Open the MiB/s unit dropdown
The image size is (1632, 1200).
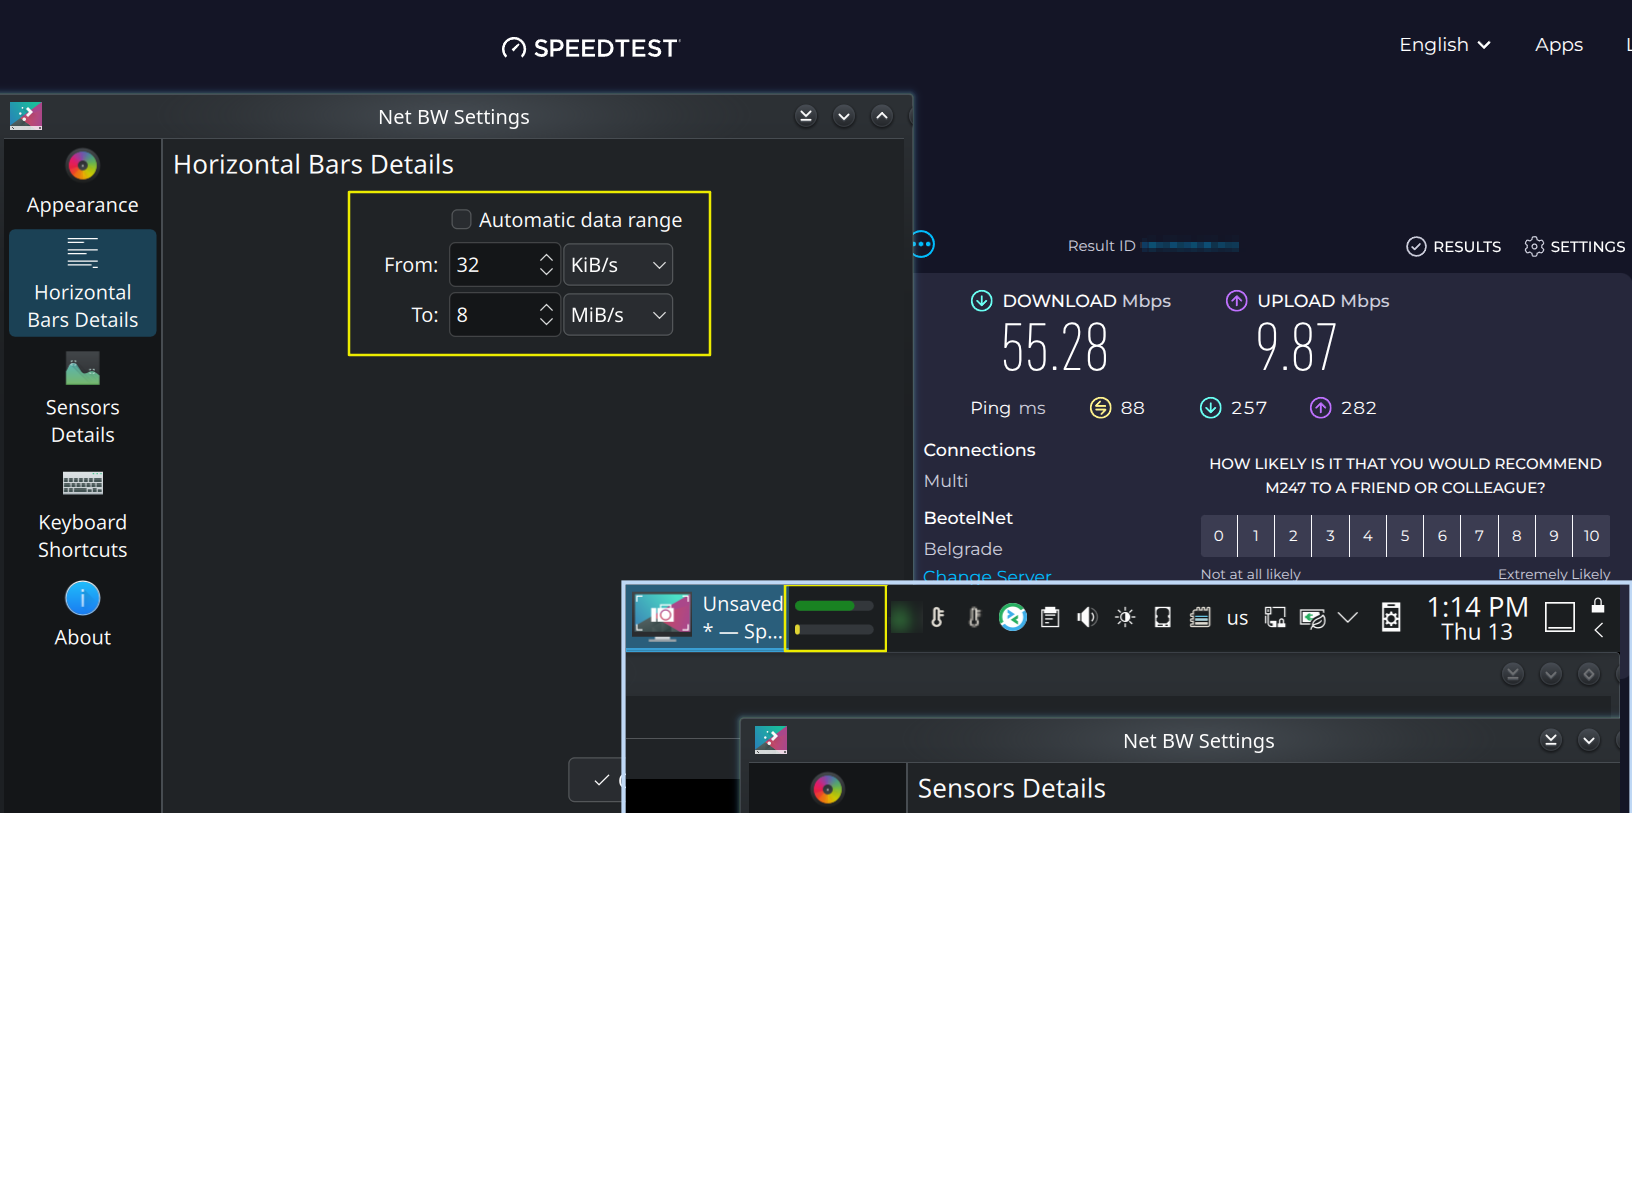pos(617,315)
